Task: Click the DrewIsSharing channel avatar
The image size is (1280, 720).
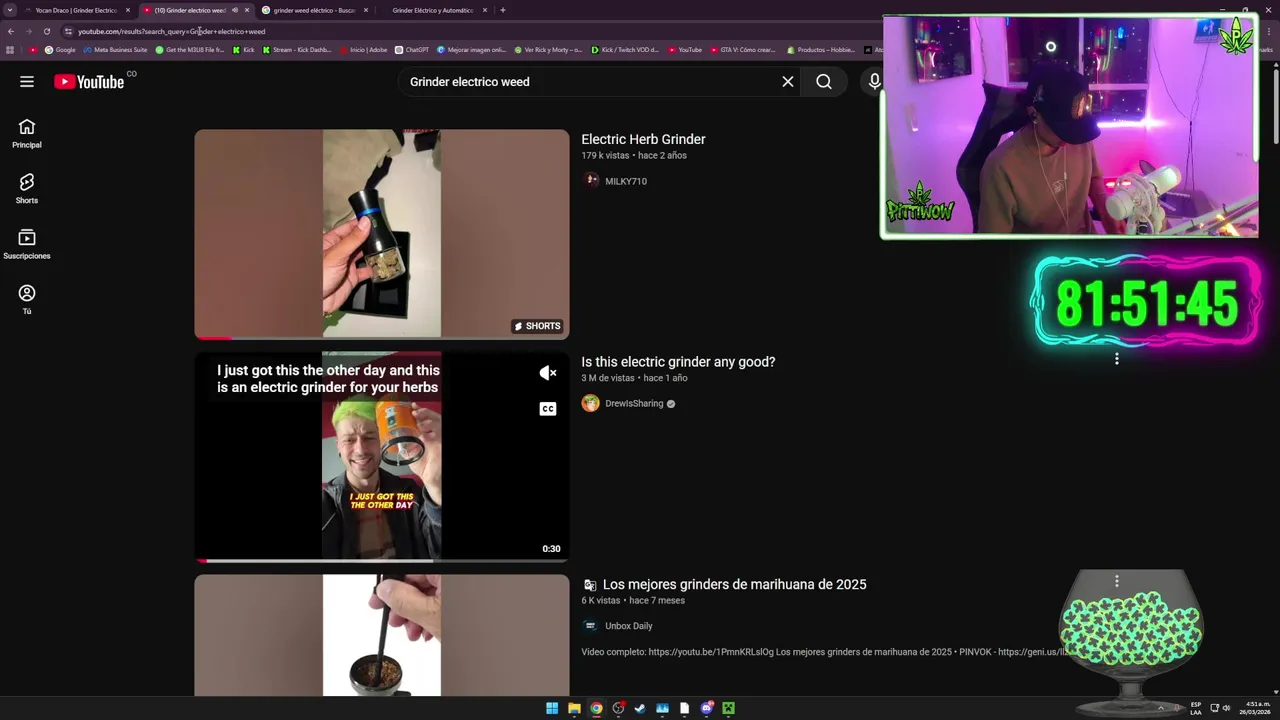Action: click(591, 404)
